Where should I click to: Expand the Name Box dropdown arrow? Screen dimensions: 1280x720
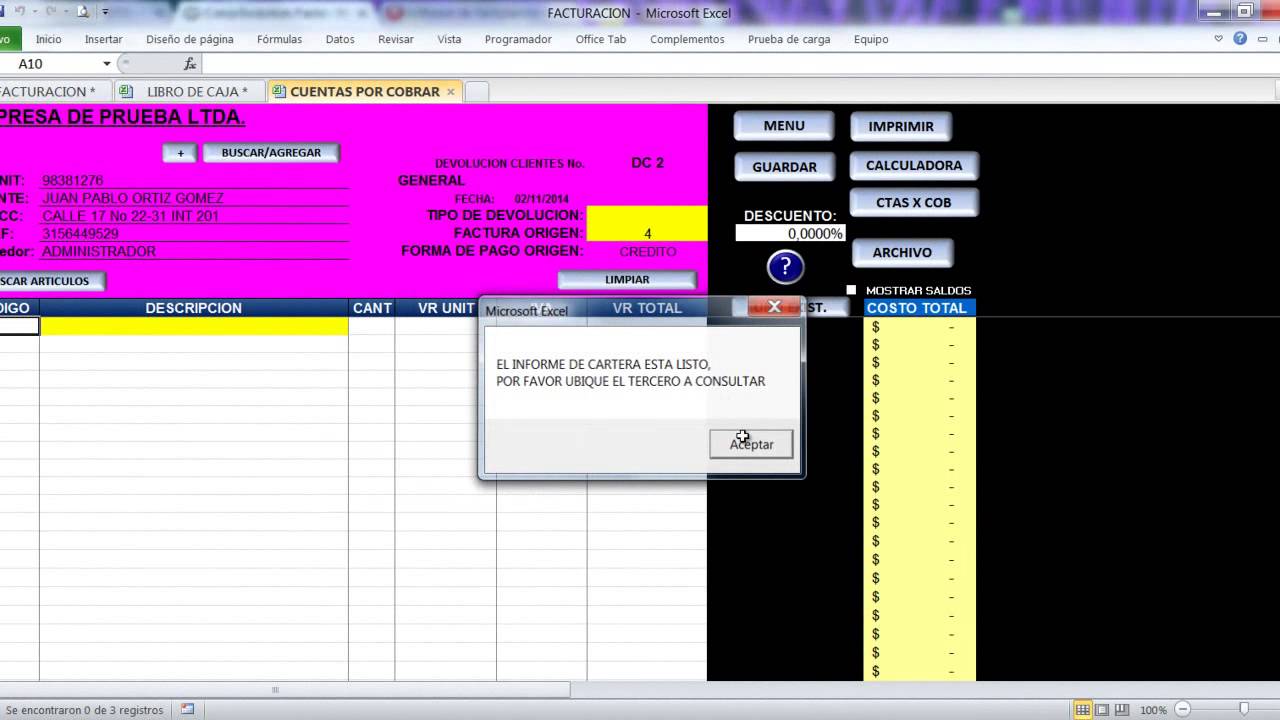point(107,64)
